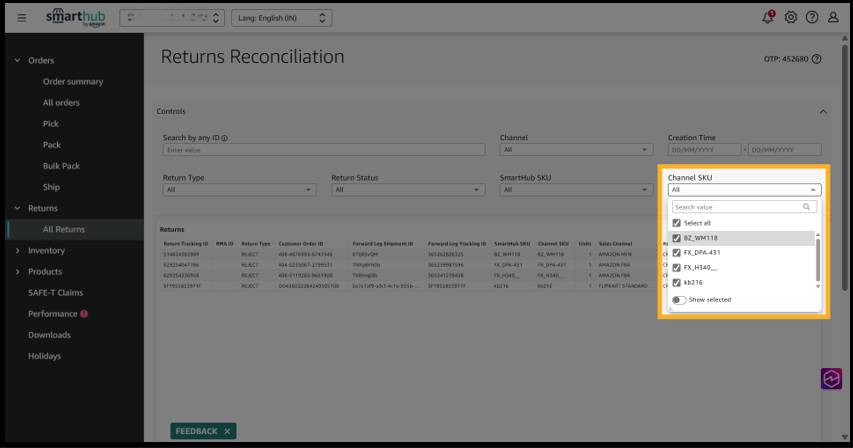Image resolution: width=853 pixels, height=448 pixels.
Task: Open the hamburger navigation menu
Action: point(21,18)
